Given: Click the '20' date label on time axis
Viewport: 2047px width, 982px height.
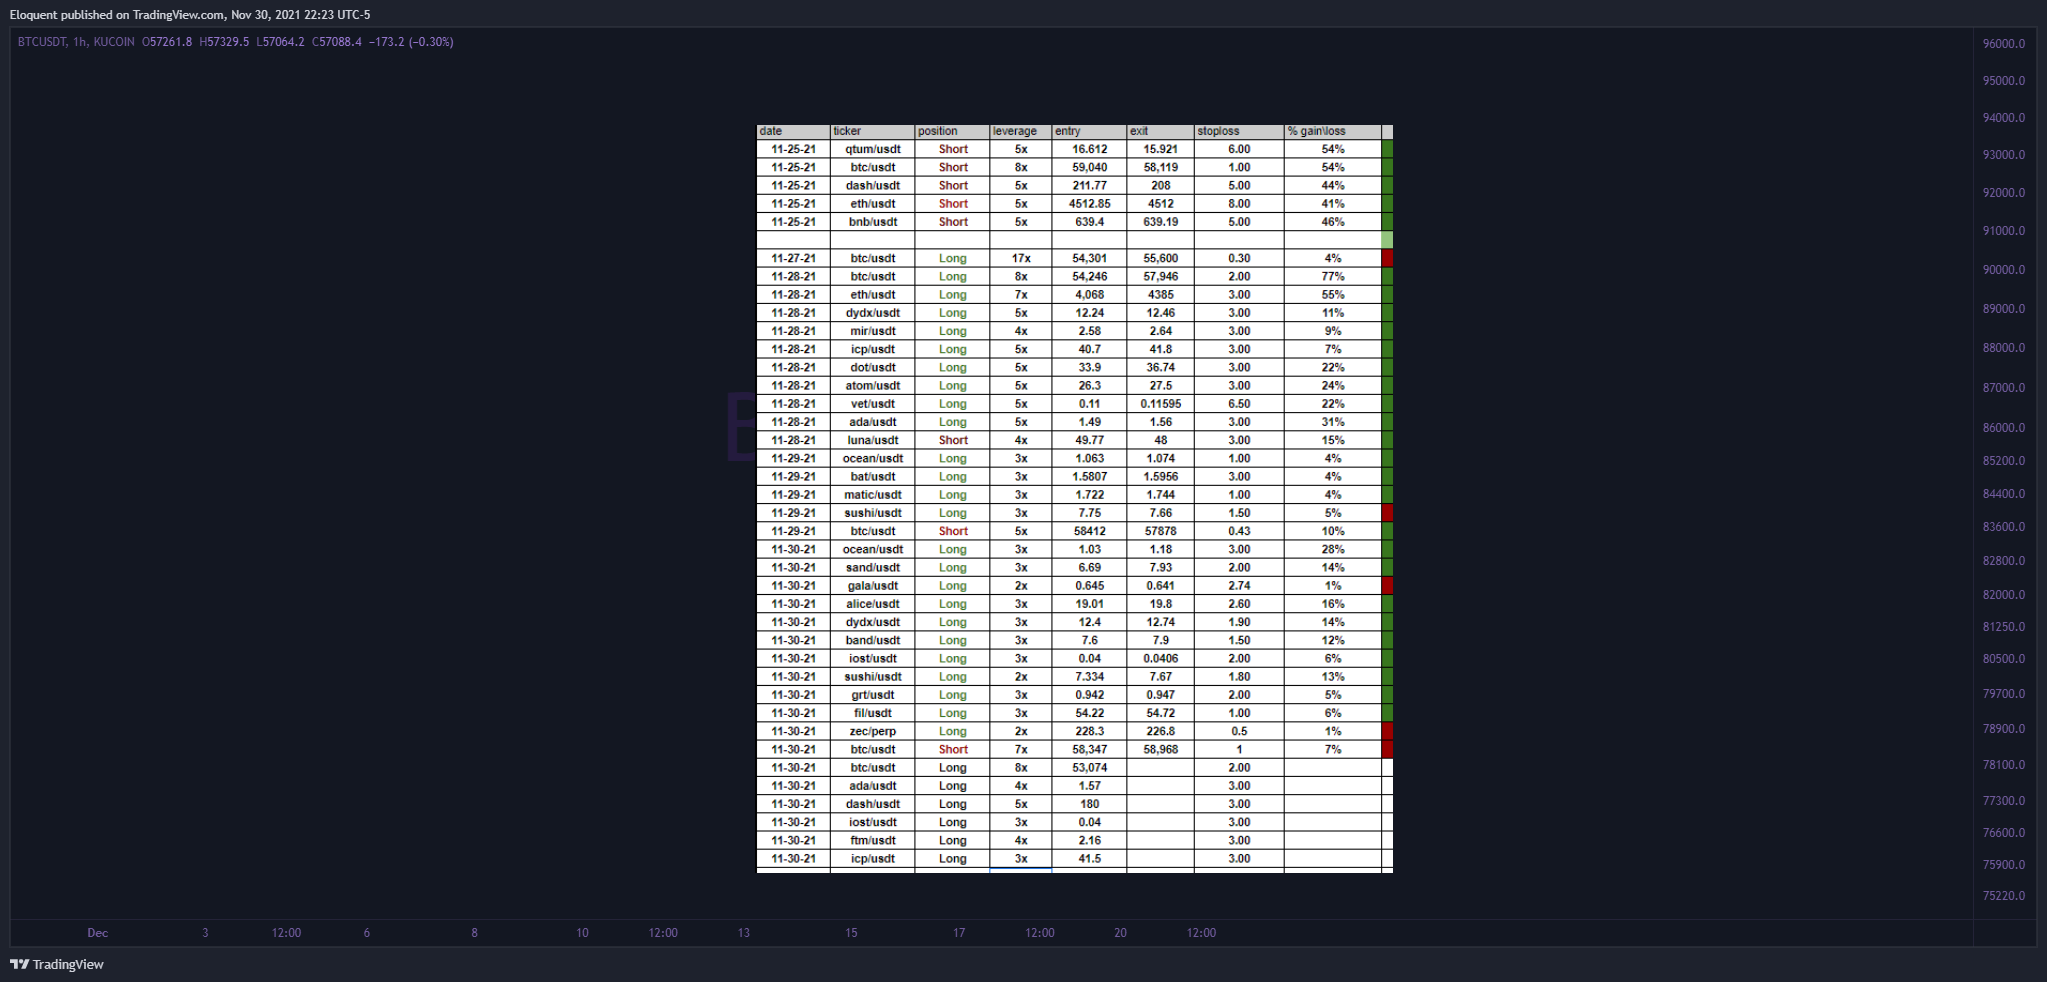Looking at the screenshot, I should pyautogui.click(x=1120, y=933).
